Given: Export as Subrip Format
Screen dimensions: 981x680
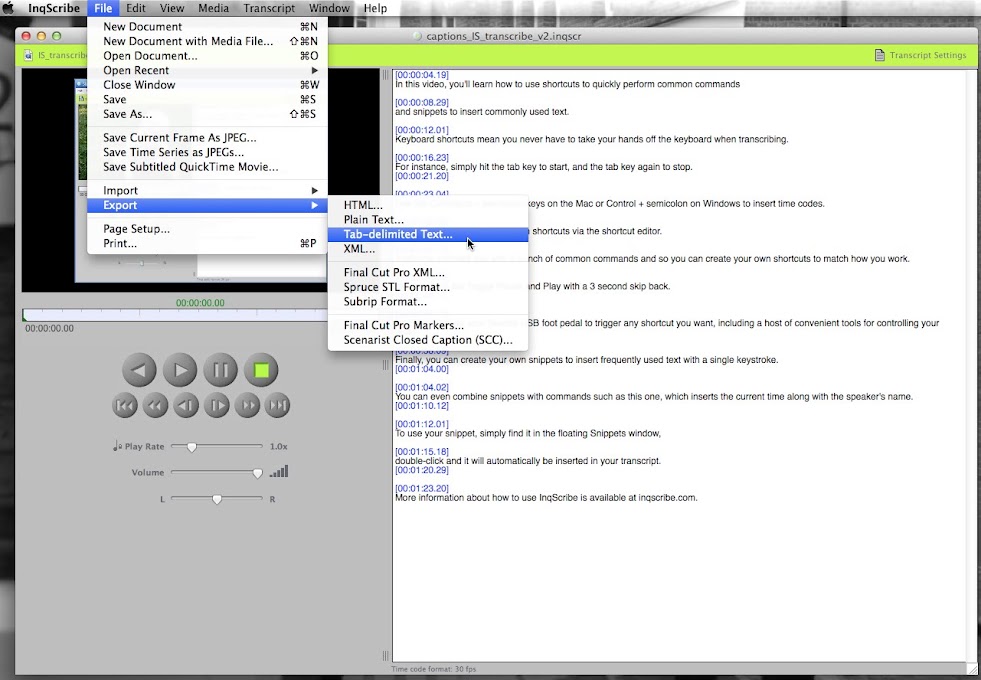Looking at the screenshot, I should pos(428,302).
